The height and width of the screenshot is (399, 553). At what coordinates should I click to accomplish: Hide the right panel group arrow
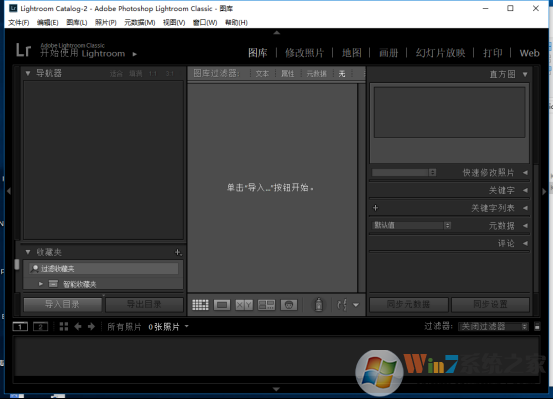(x=544, y=191)
